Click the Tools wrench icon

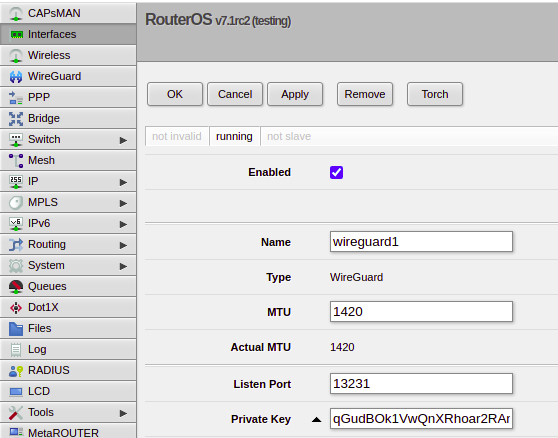point(16,412)
